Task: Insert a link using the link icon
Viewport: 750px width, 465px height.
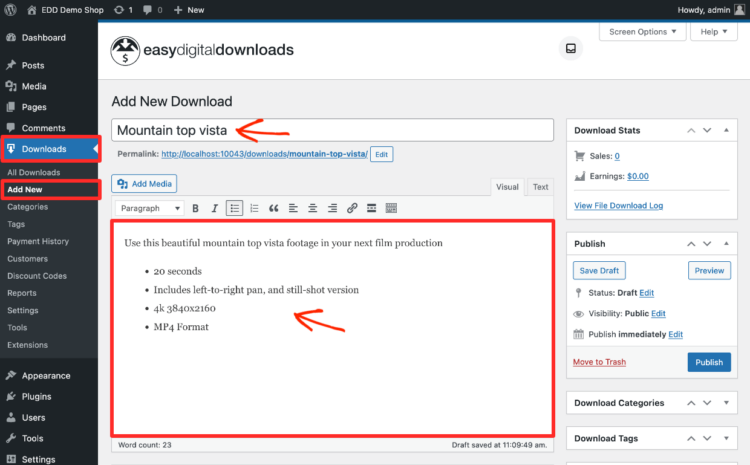Action: pyautogui.click(x=352, y=208)
